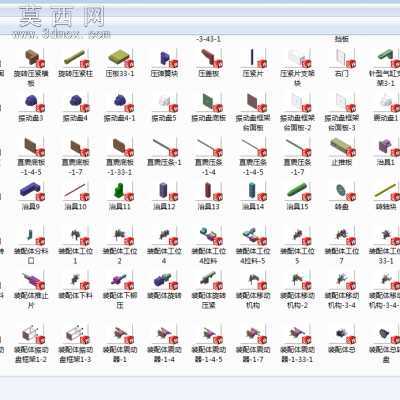The image size is (400, 400).
Task: Click the 装配体工位4拉料 assembly file thumbnail
Action: coord(209,236)
